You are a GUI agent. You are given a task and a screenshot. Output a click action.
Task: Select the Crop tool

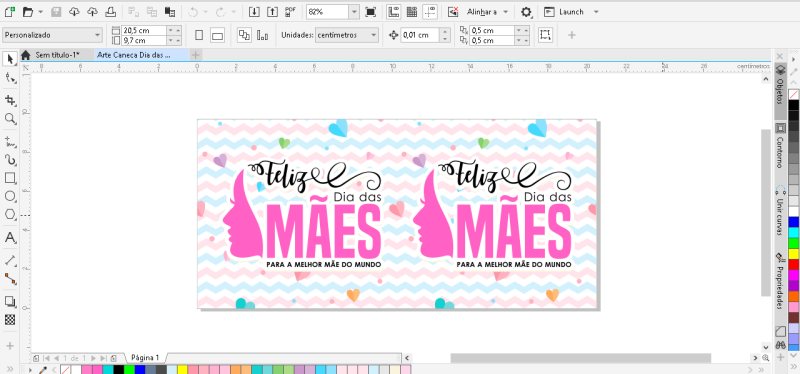(10, 100)
